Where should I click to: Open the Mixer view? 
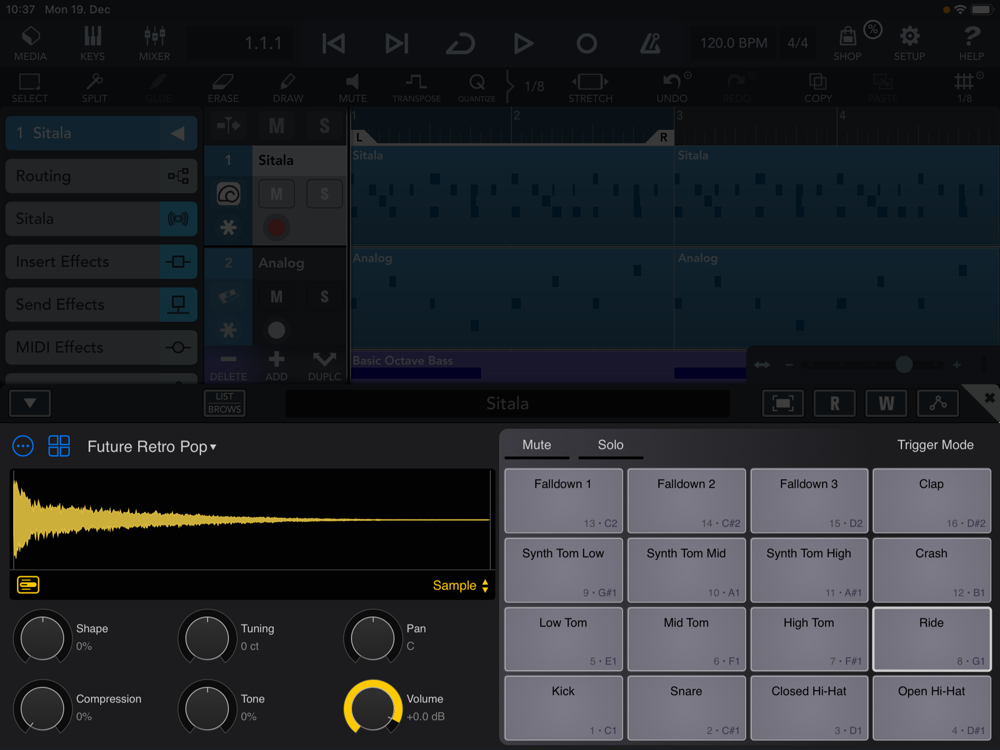pos(154,43)
